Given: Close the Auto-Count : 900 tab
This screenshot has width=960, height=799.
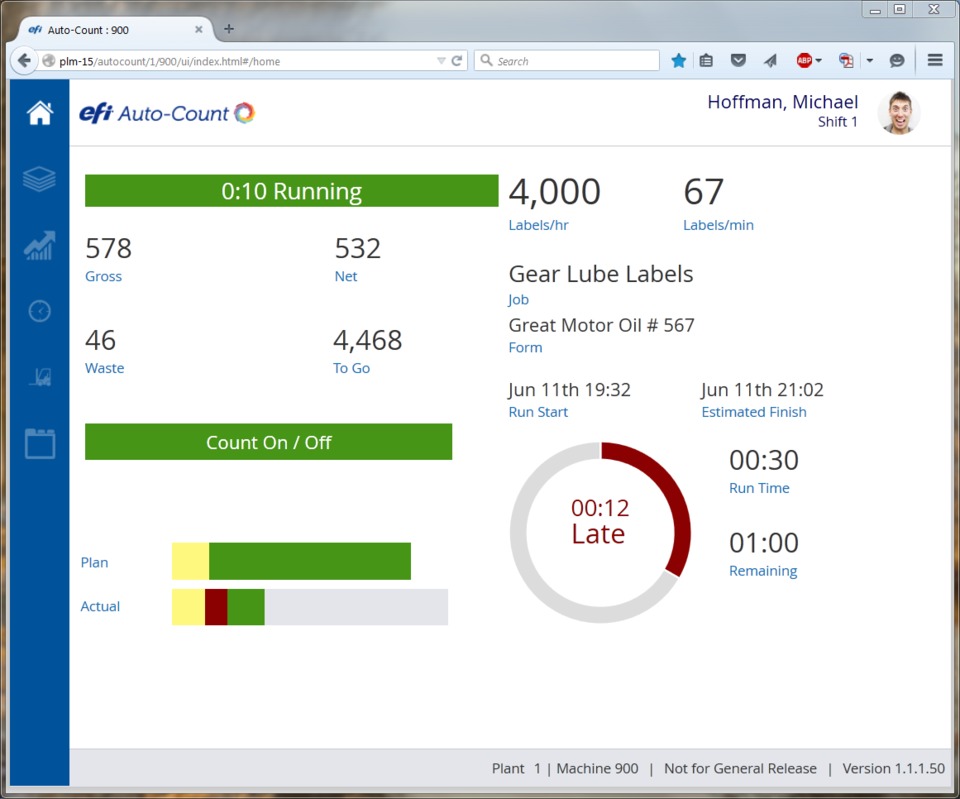Looking at the screenshot, I should click(x=199, y=29).
